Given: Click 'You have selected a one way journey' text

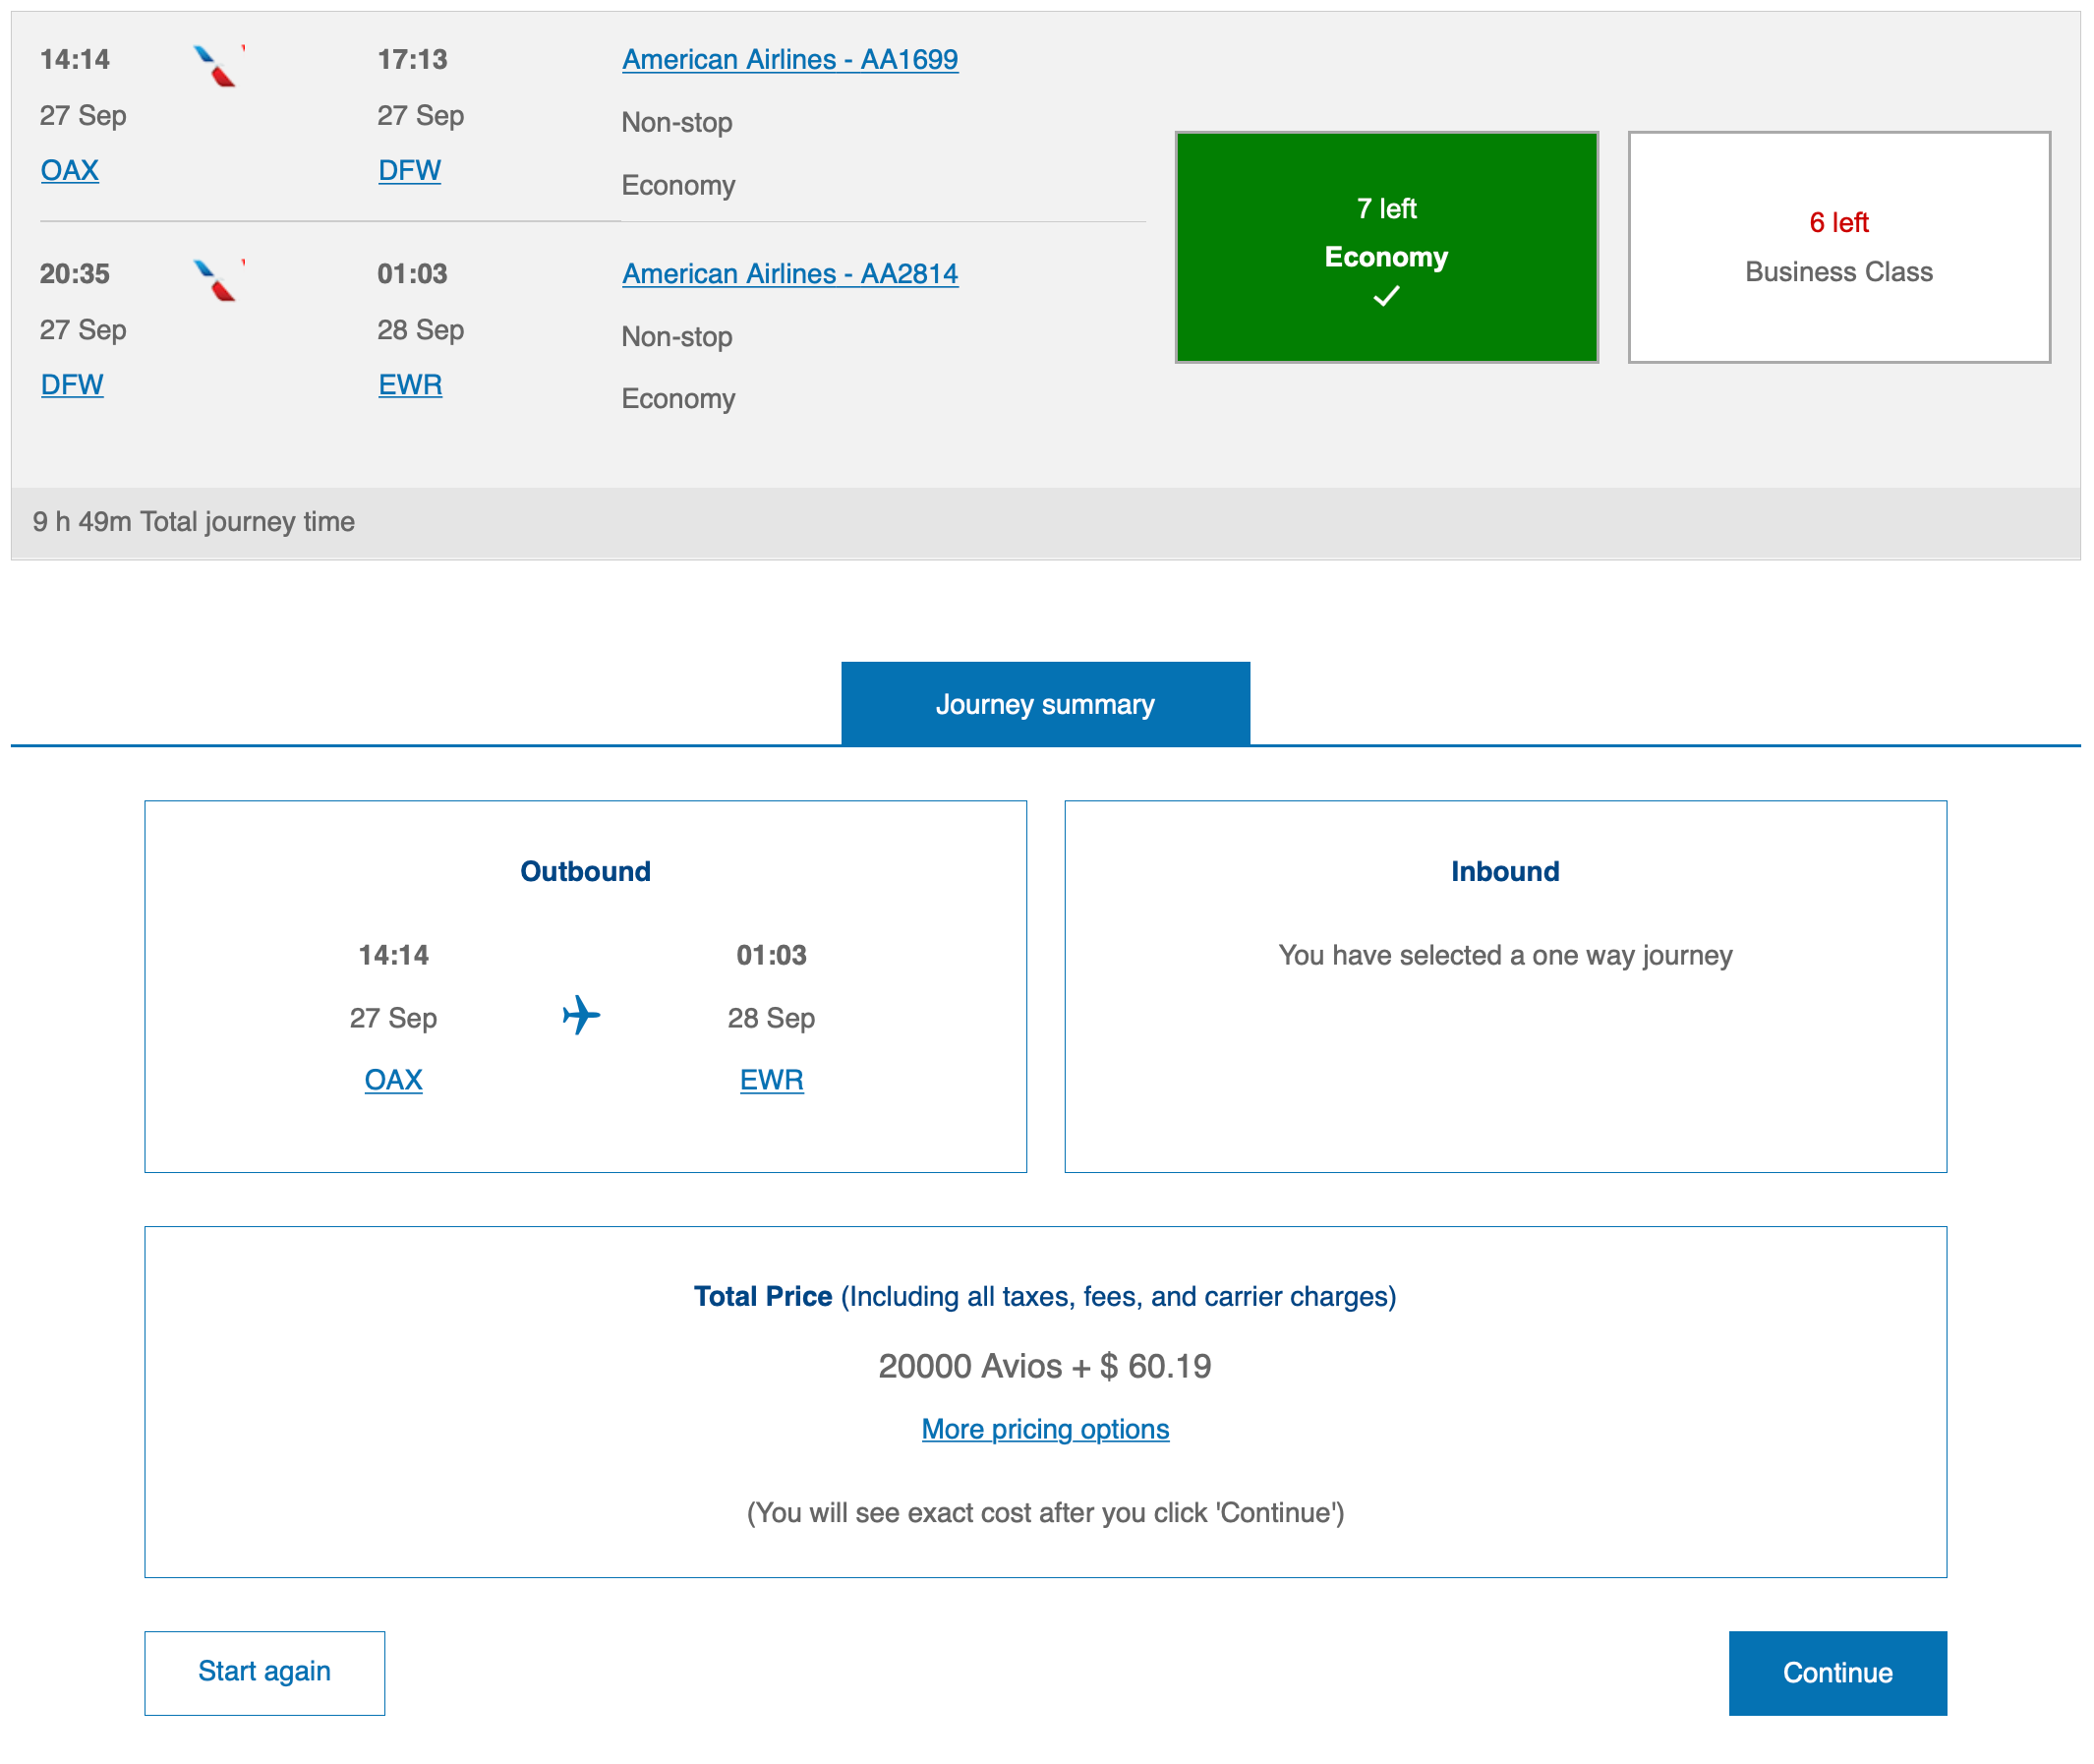Looking at the screenshot, I should [x=1506, y=956].
